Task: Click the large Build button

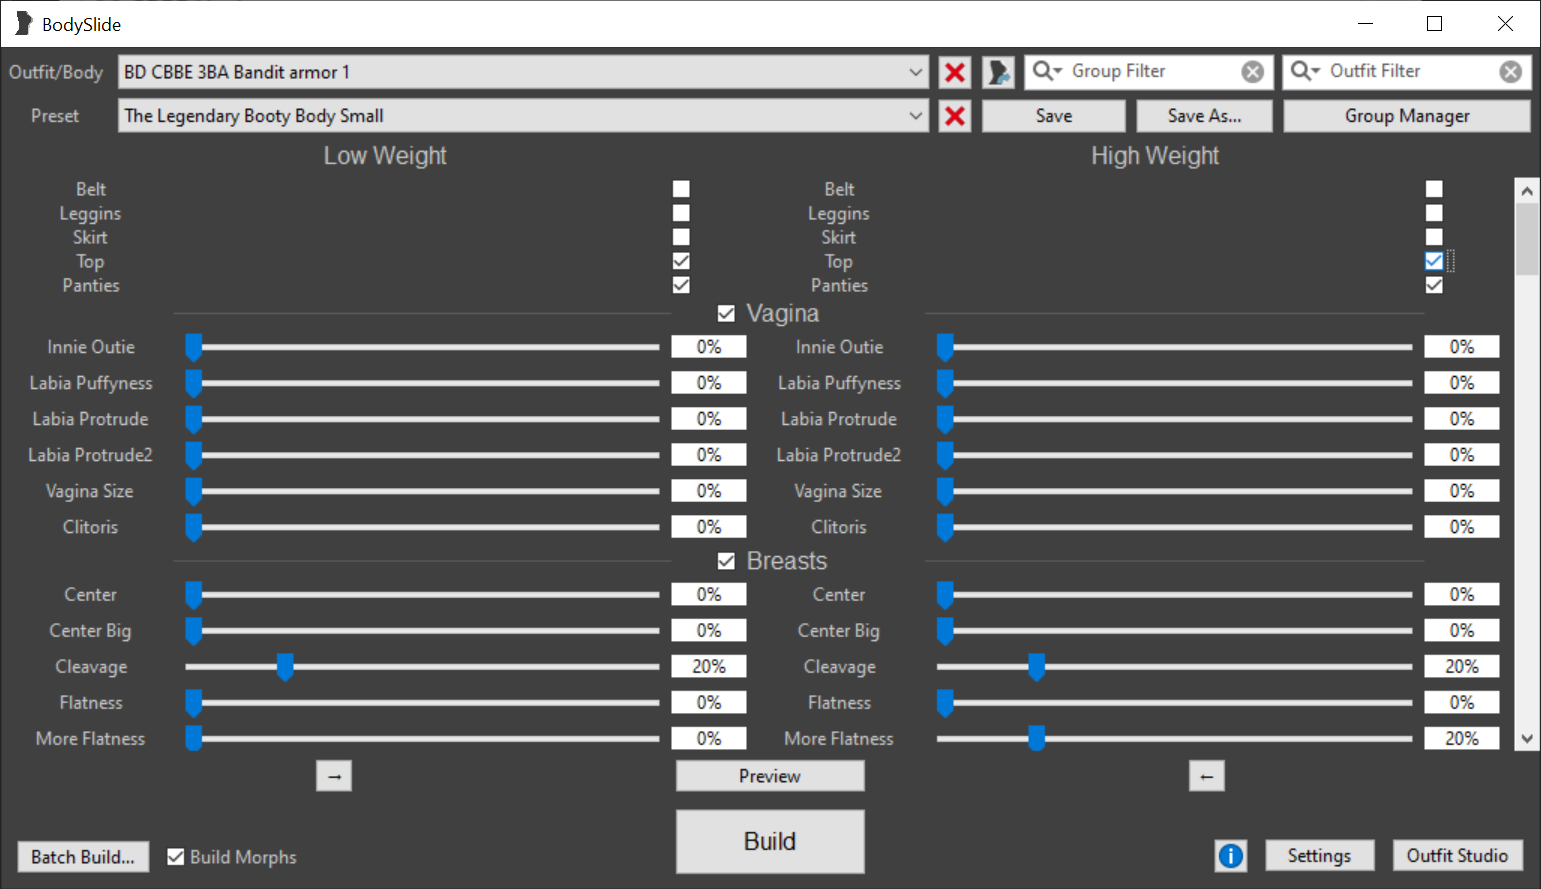Action: (770, 841)
